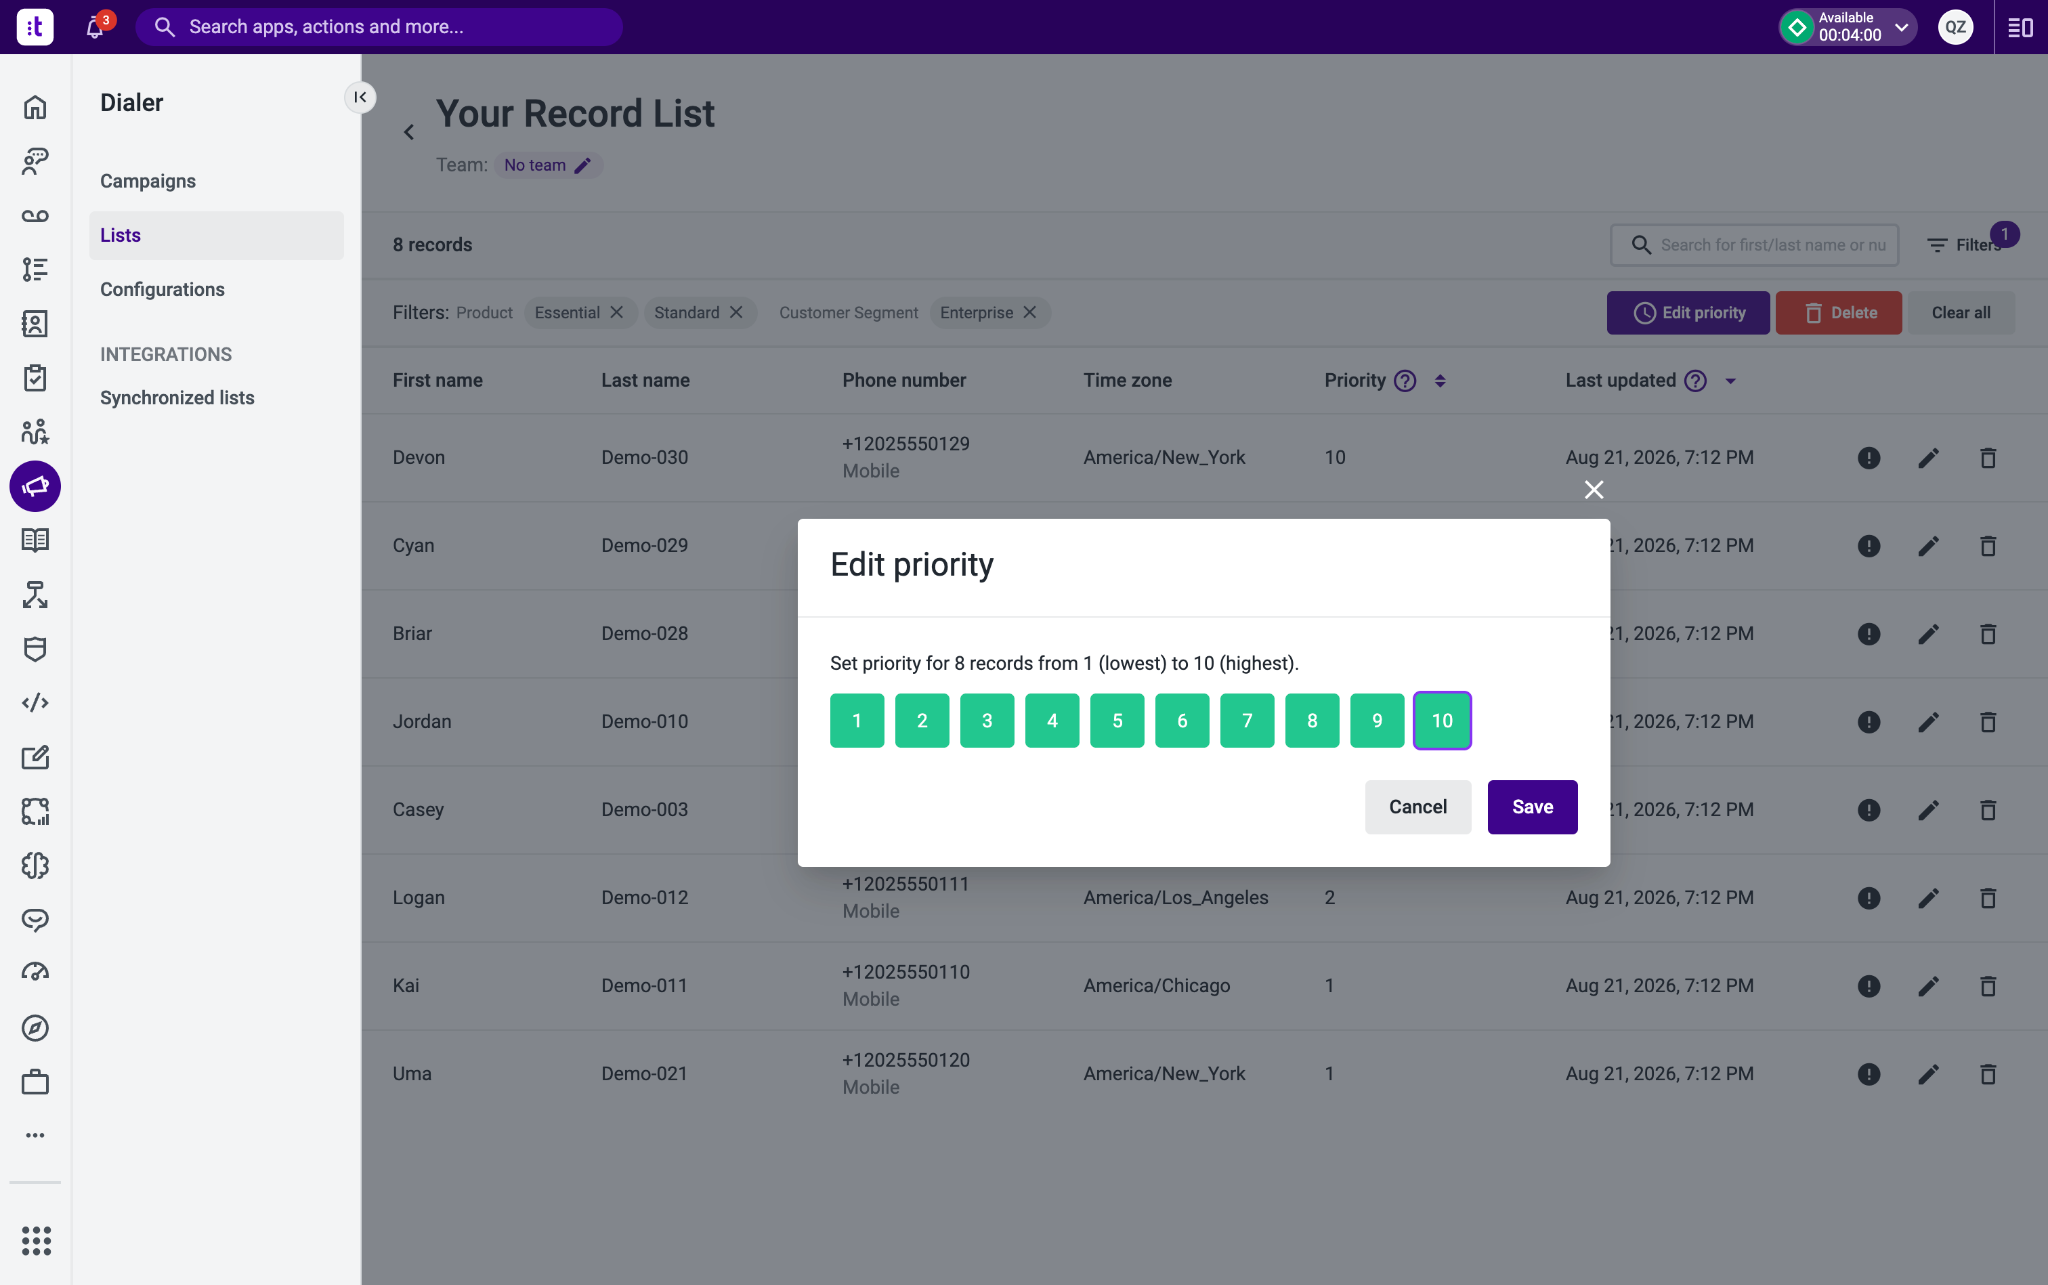This screenshot has width=2048, height=1285.
Task: Click info alert icon for Kai row
Action: (x=1868, y=986)
